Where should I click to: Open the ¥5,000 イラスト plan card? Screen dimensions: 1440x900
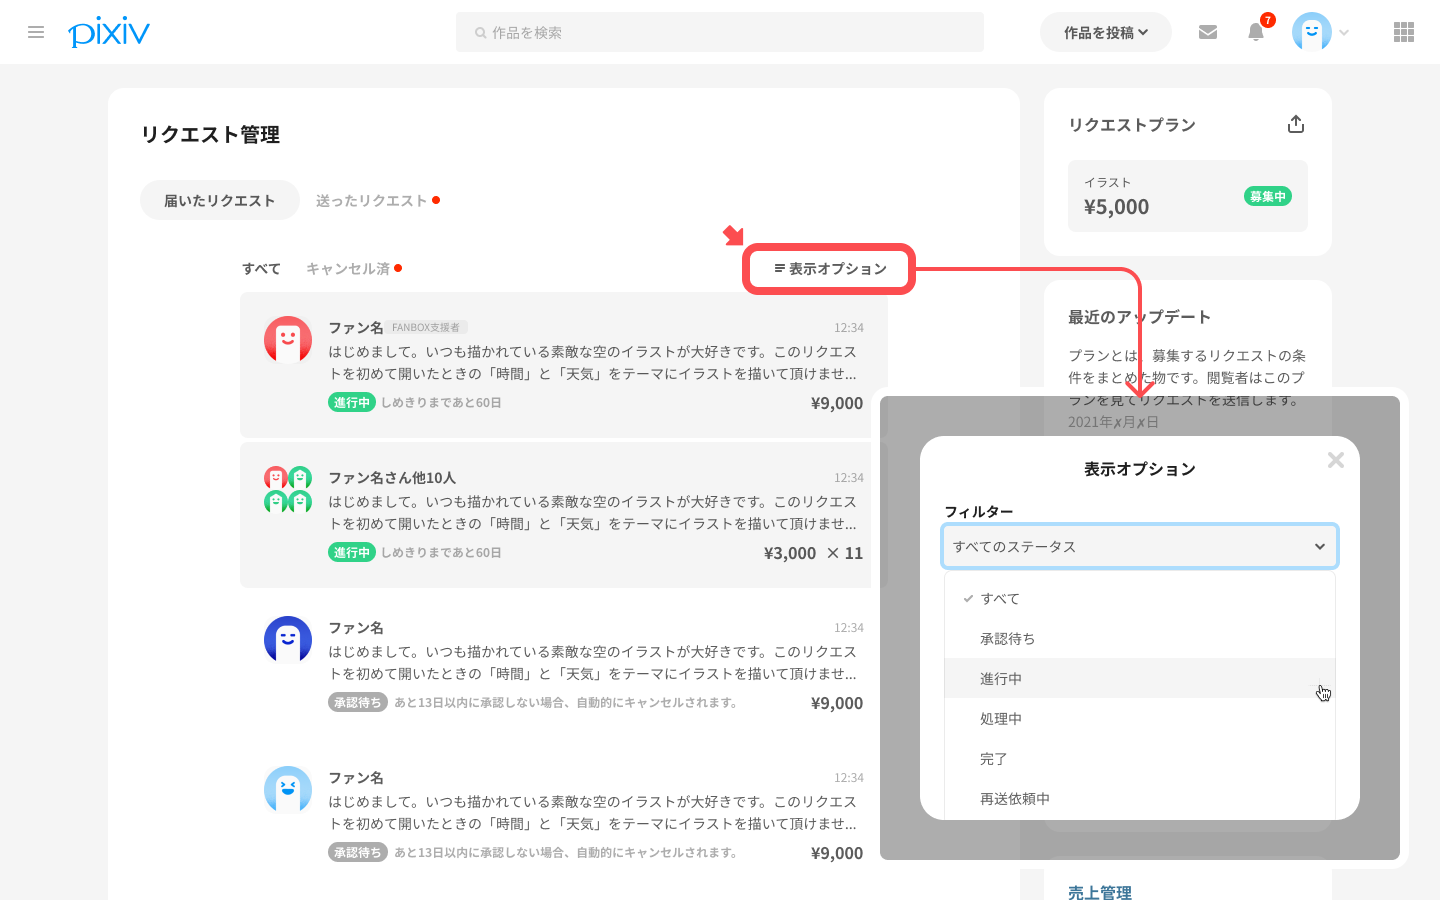pos(1187,196)
